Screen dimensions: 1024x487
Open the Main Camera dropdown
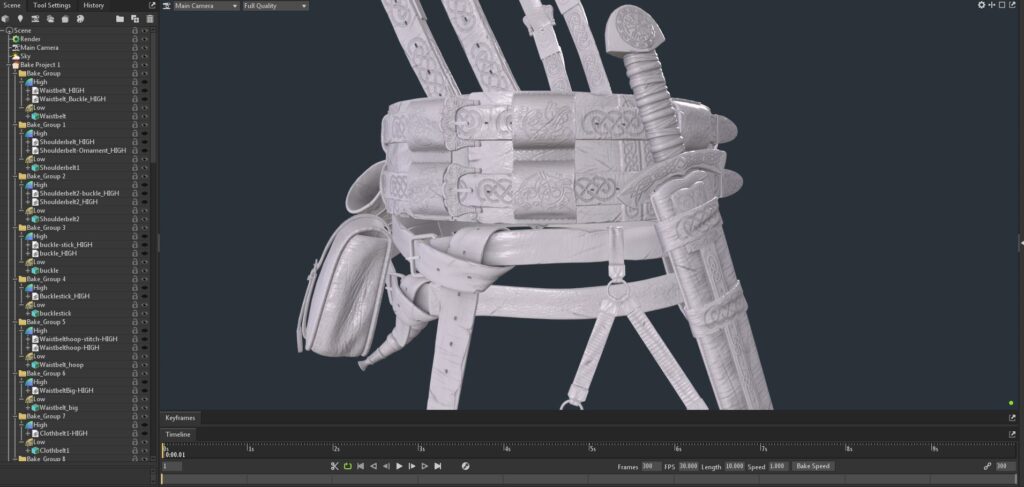pos(206,5)
